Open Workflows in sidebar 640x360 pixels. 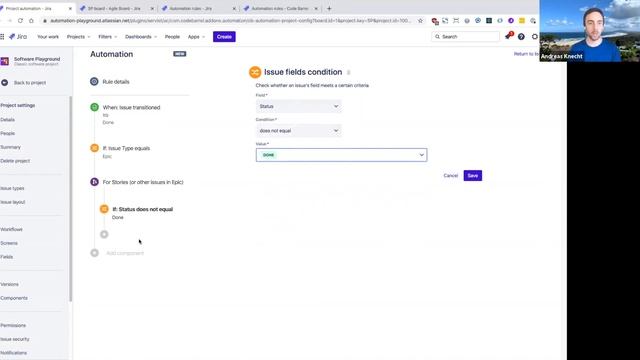point(11,229)
